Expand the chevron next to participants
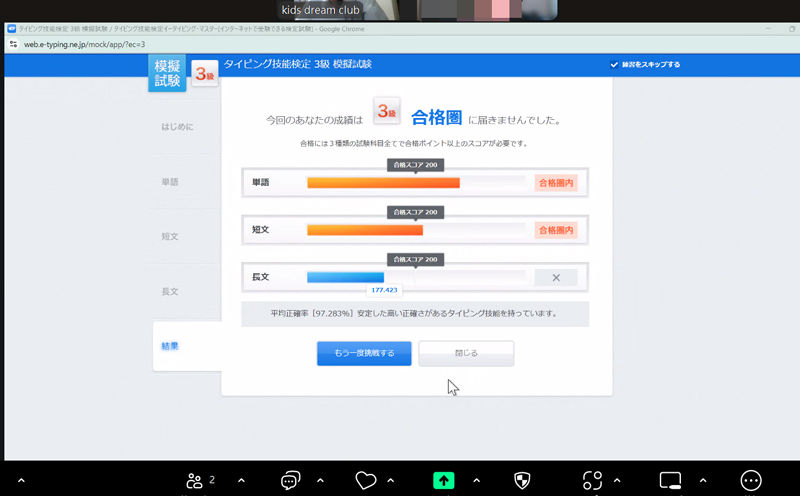The image size is (800, 496). tap(241, 480)
